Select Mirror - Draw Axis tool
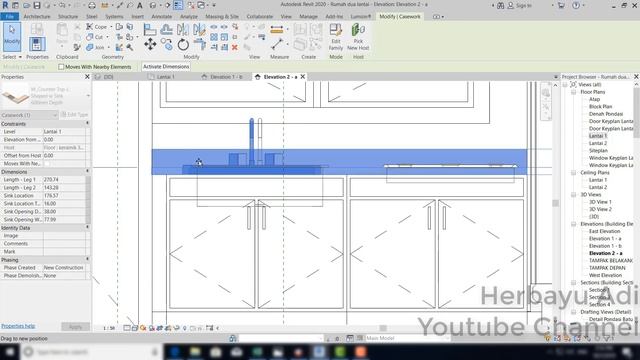 [199, 29]
